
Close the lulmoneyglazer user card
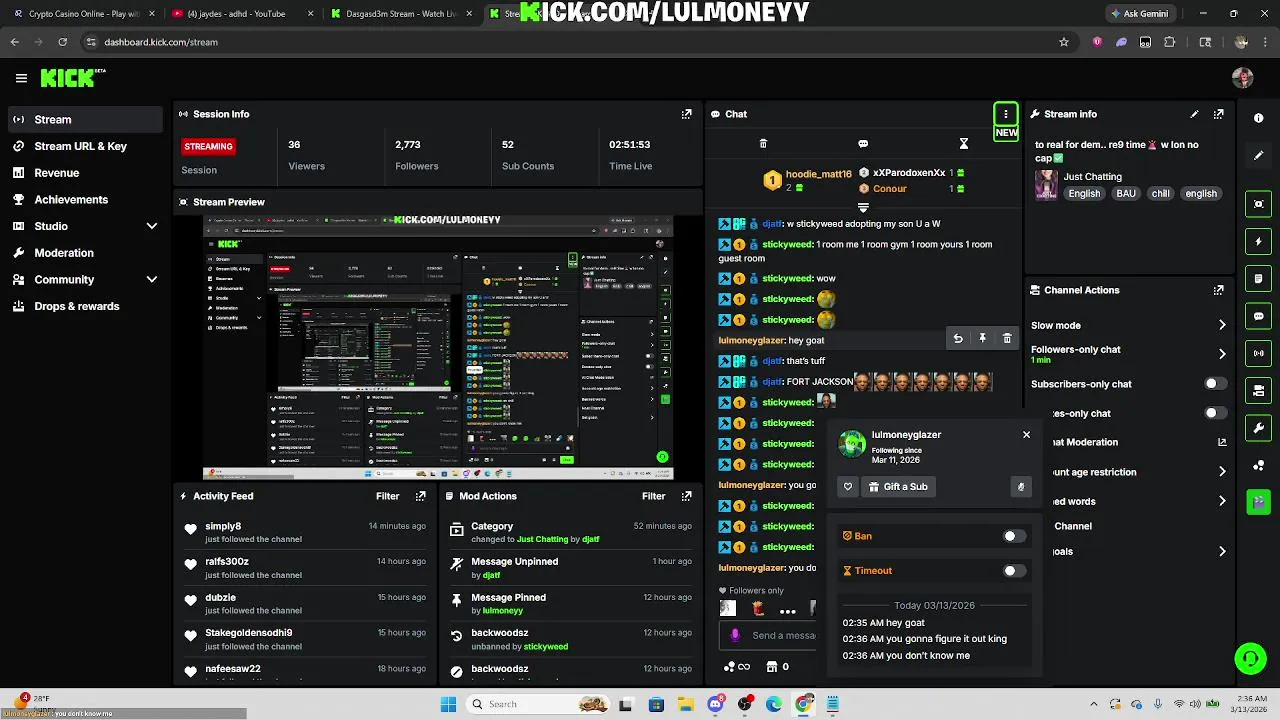[x=1026, y=435]
